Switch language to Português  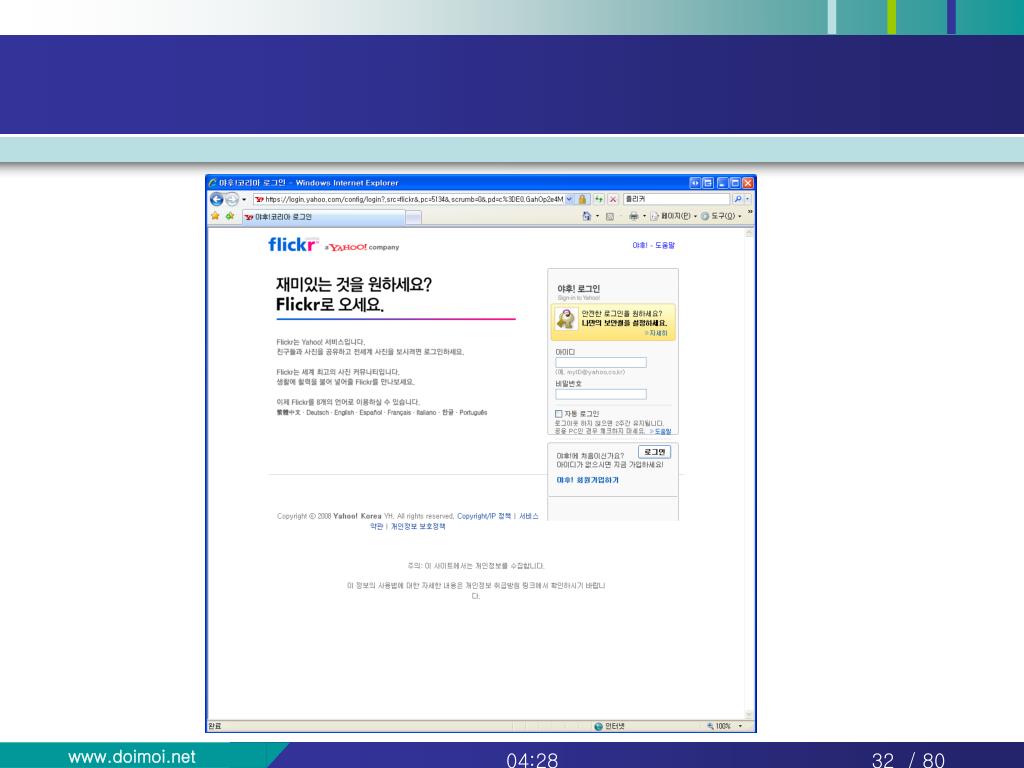473,413
